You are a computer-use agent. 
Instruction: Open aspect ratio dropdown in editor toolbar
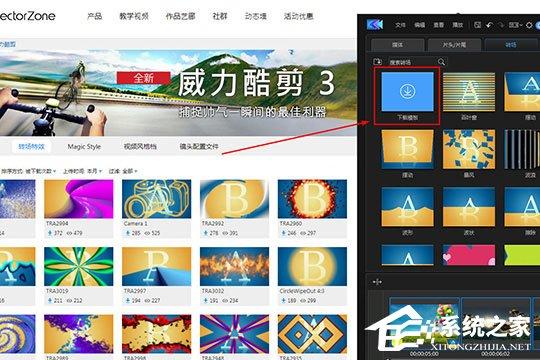[x=515, y=25]
